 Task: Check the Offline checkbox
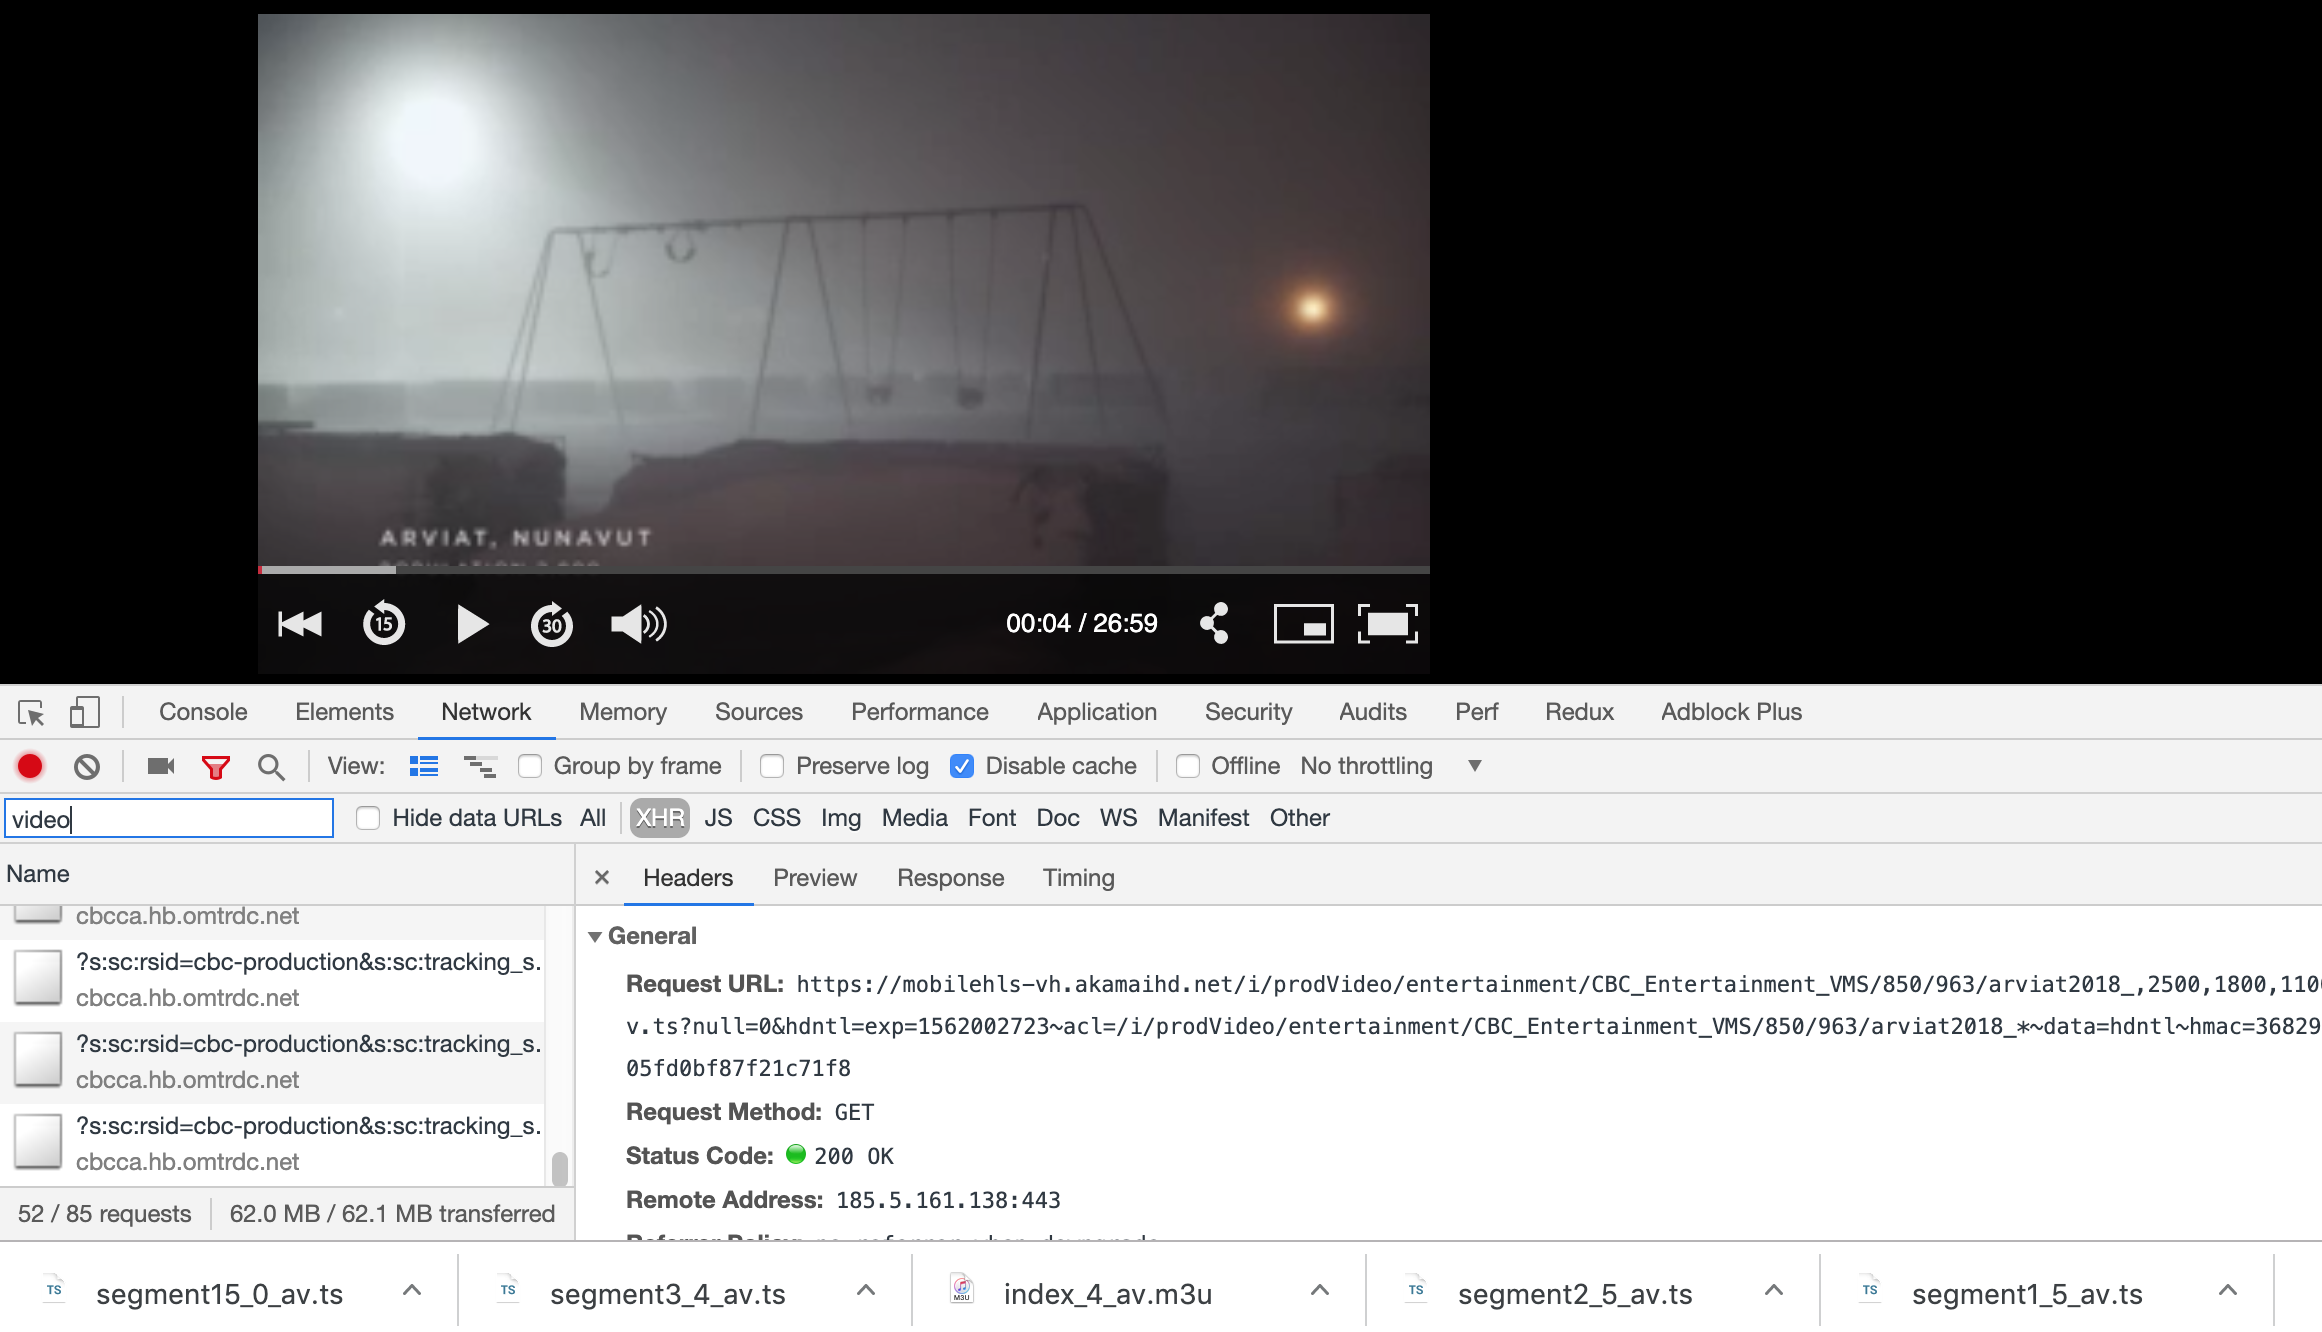click(x=1188, y=766)
